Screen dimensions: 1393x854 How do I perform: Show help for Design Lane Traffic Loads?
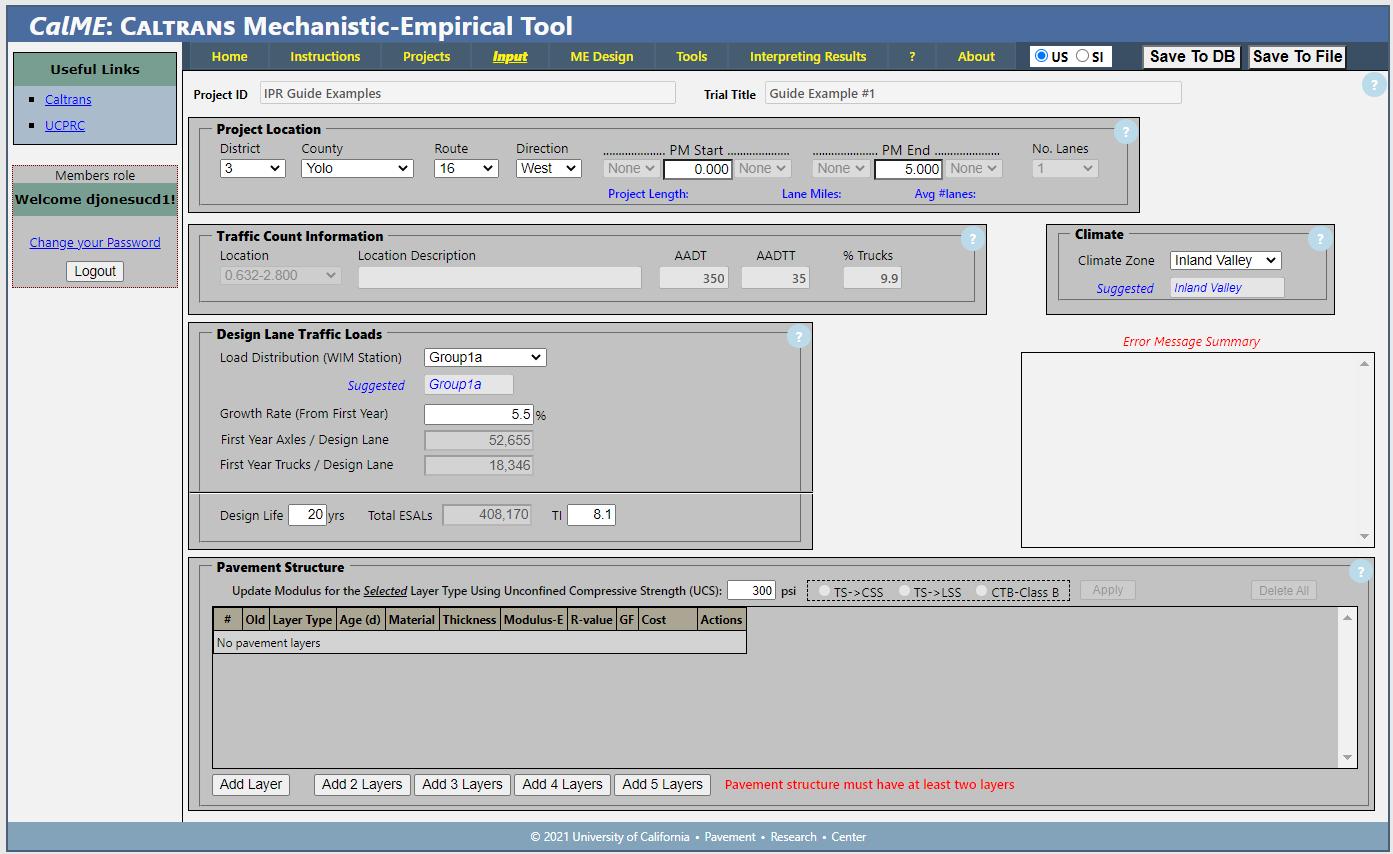[798, 337]
